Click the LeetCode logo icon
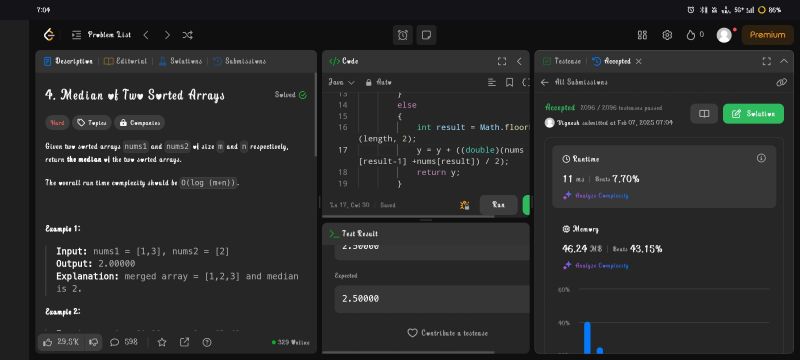Image resolution: width=800 pixels, height=360 pixels. point(49,35)
